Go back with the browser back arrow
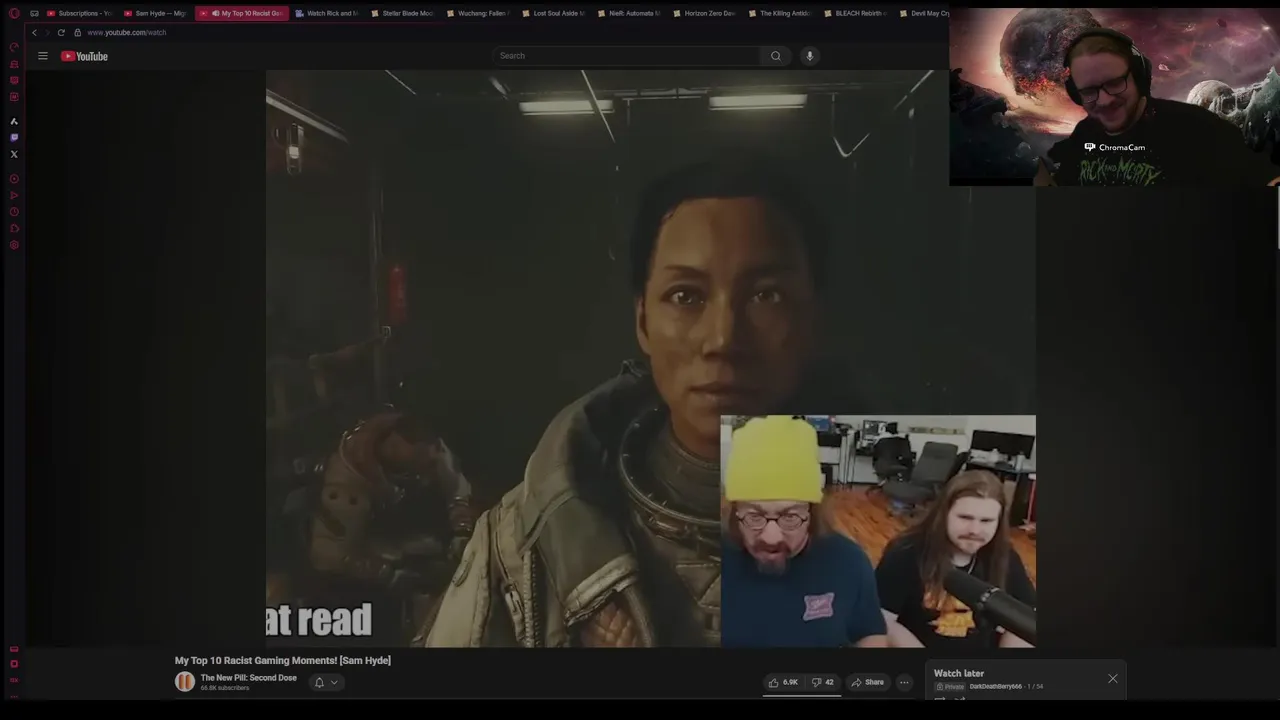The height and width of the screenshot is (720, 1280). pos(34,32)
